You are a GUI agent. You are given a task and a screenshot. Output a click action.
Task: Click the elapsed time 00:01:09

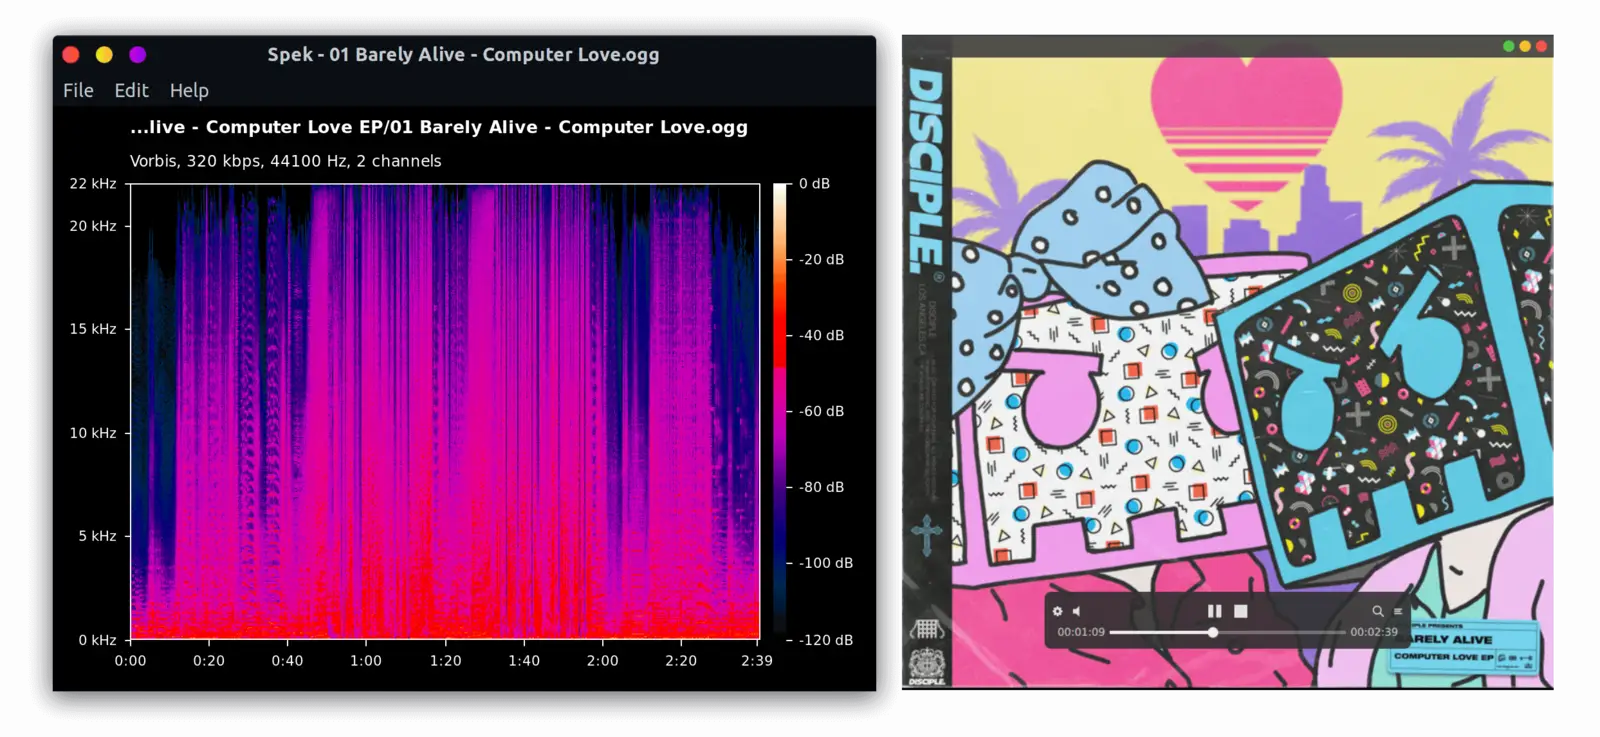pos(1081,632)
